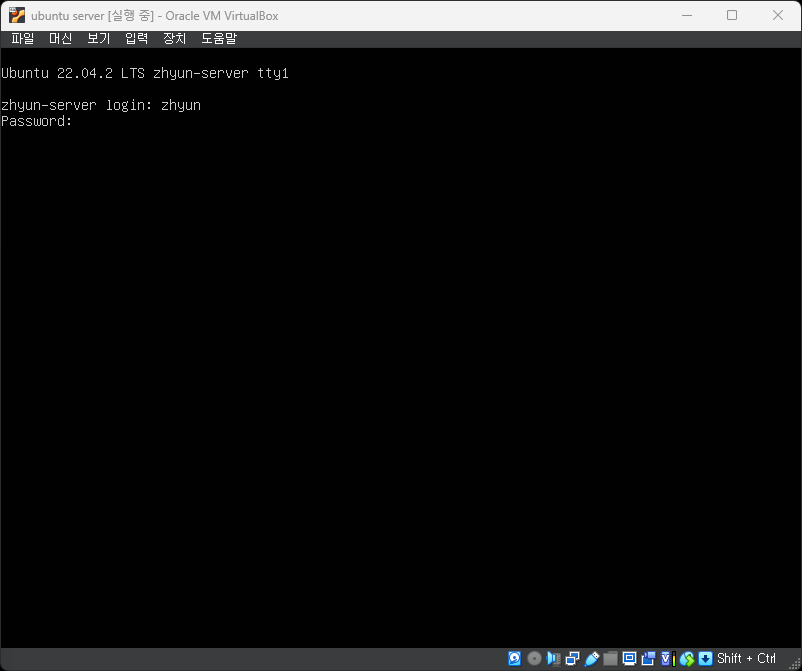Click the Password prompt in the terminal
802x671 pixels.
[36, 121]
